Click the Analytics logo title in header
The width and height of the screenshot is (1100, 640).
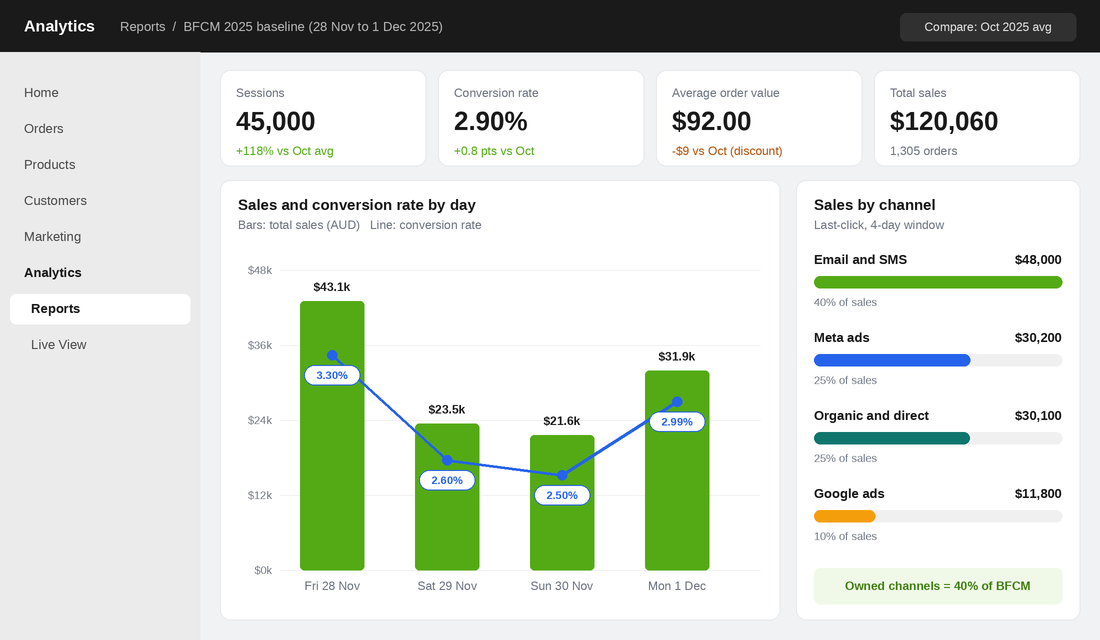click(60, 26)
